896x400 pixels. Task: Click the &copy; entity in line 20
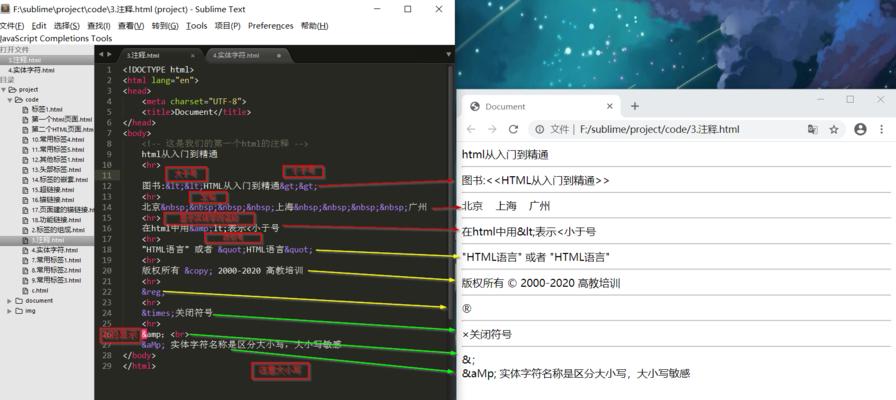point(198,271)
